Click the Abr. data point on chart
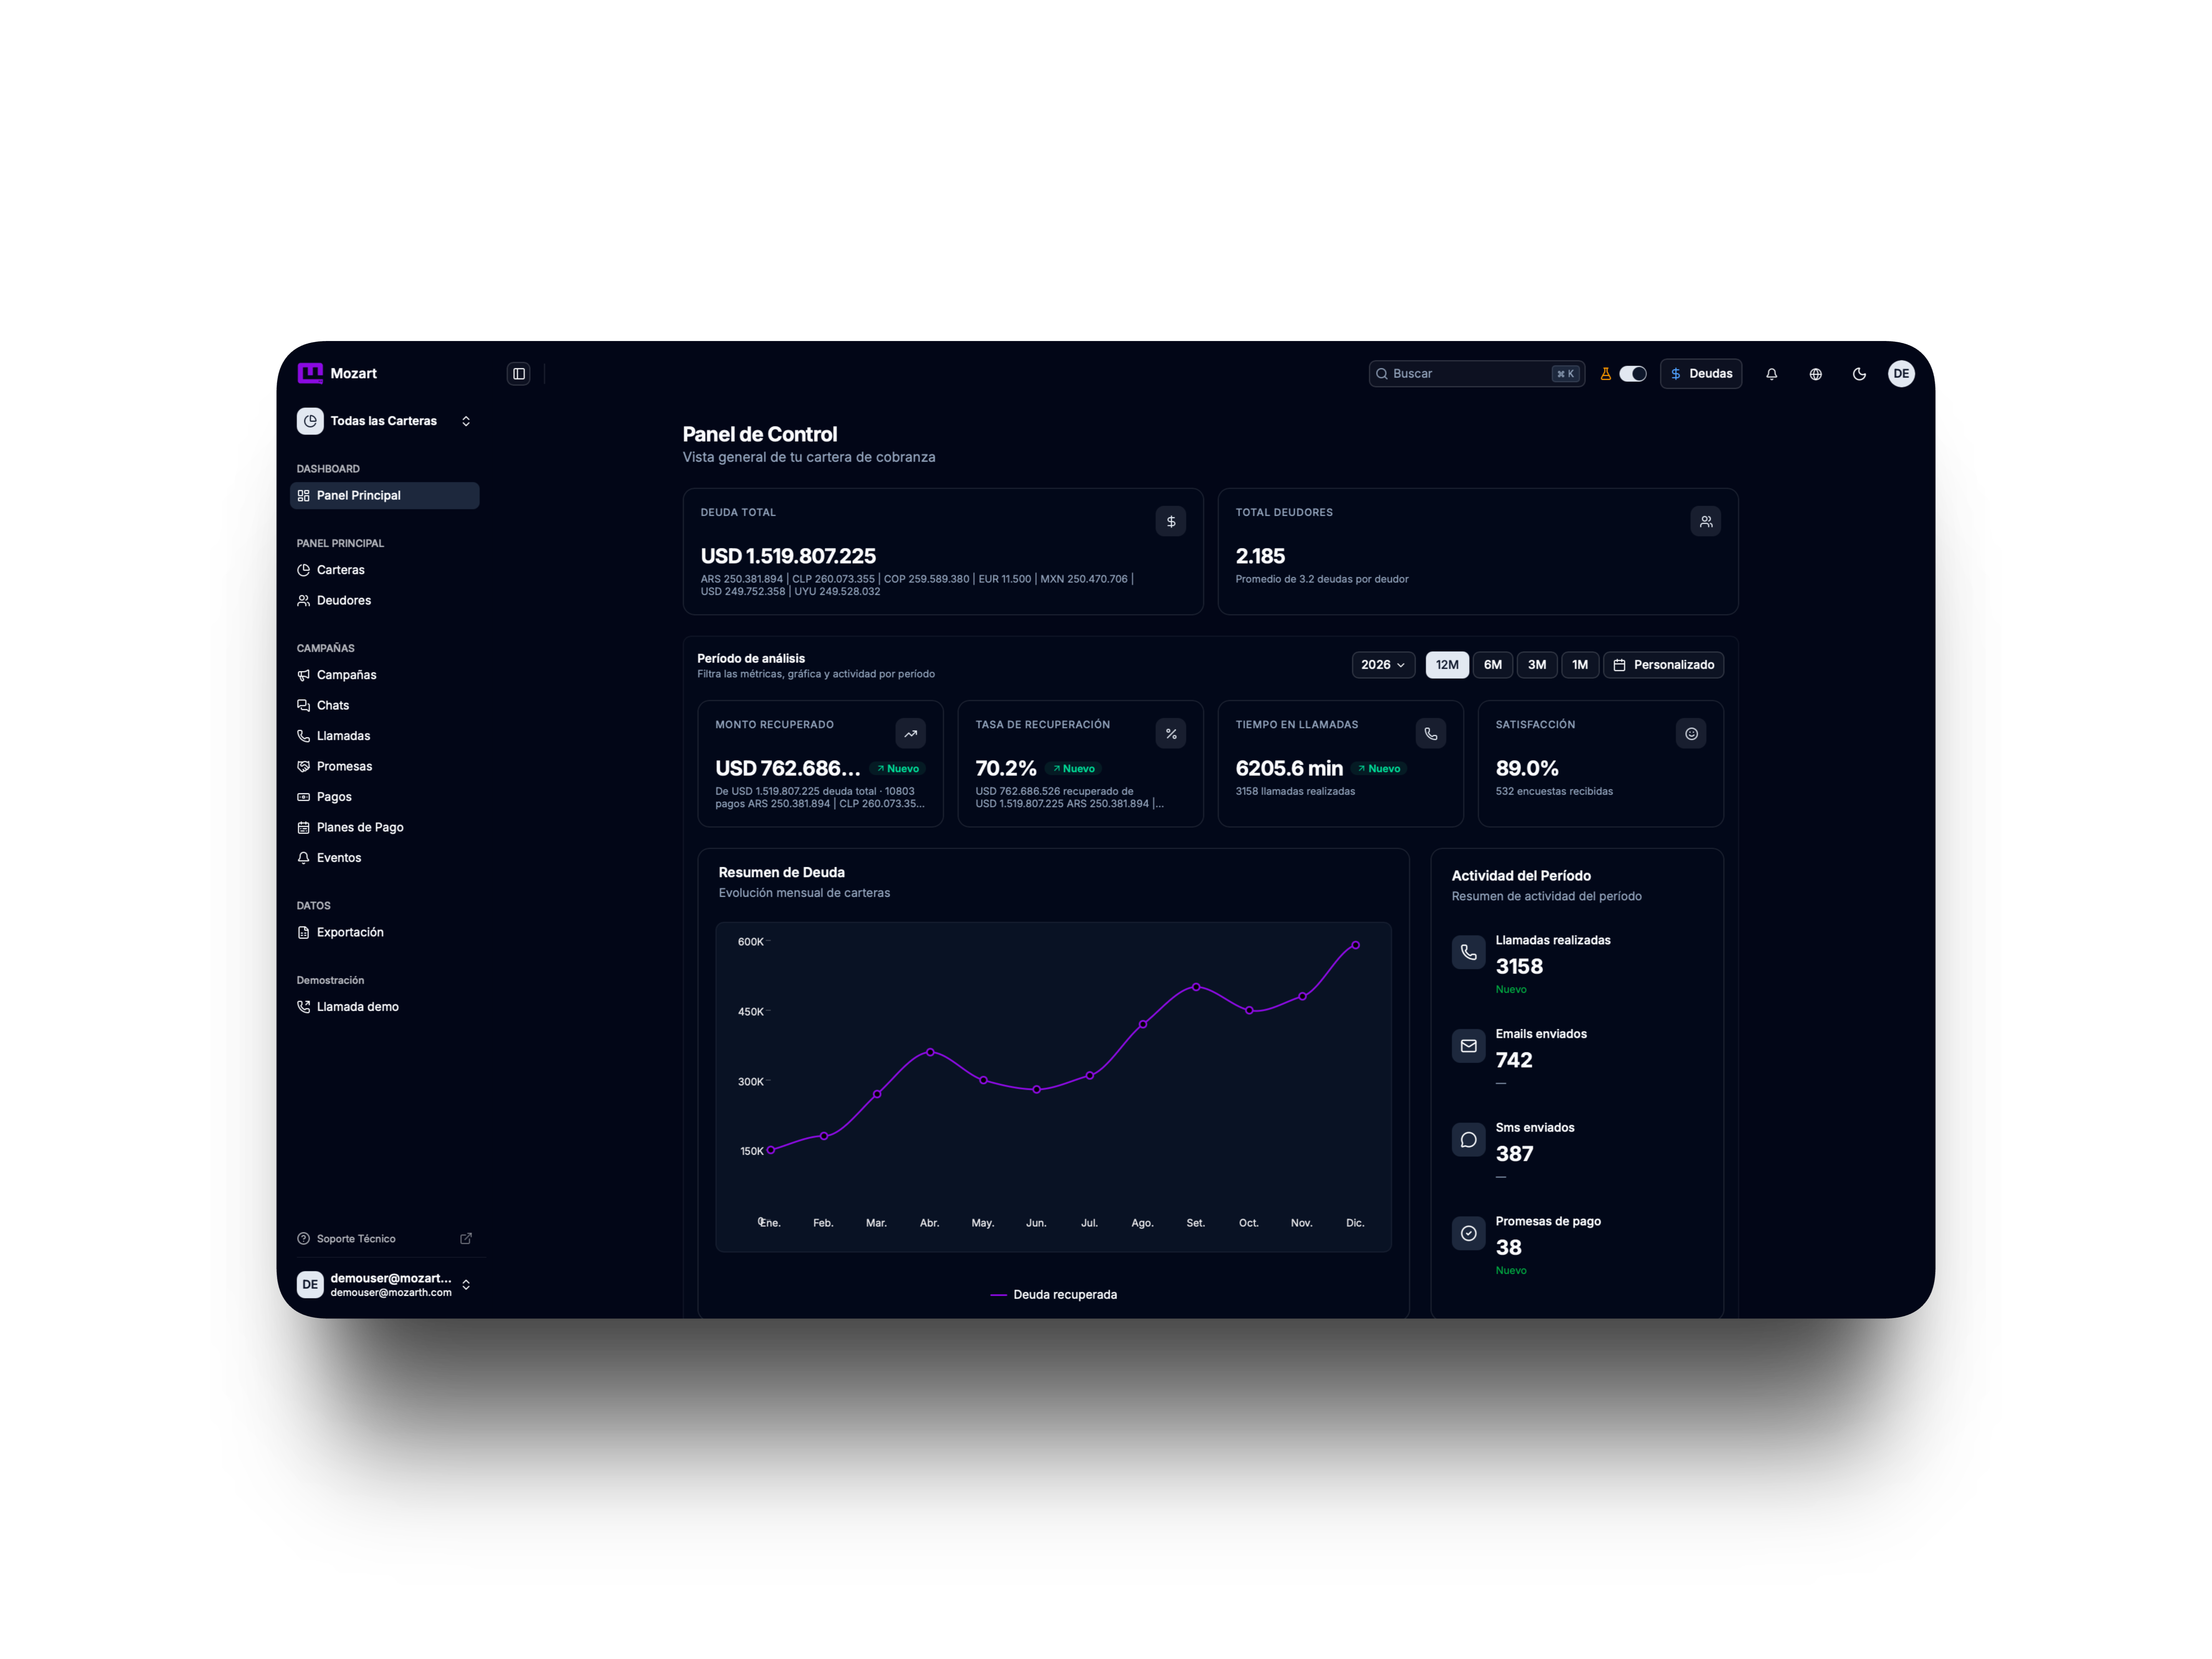2212x1659 pixels. pyautogui.click(x=930, y=1052)
